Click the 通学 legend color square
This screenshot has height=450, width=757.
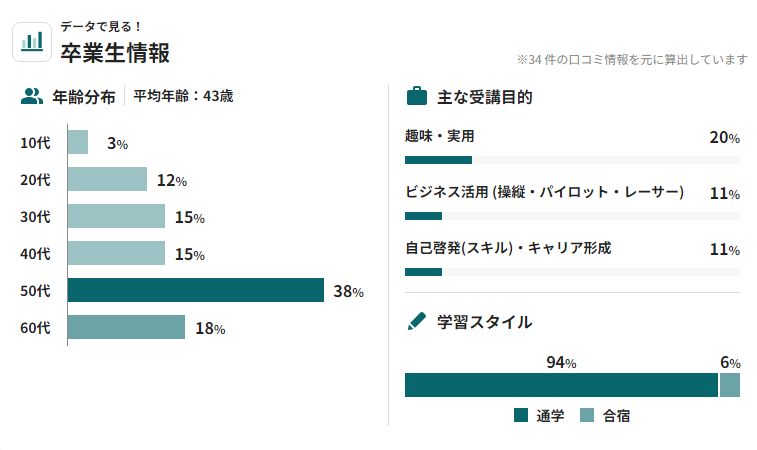[521, 415]
